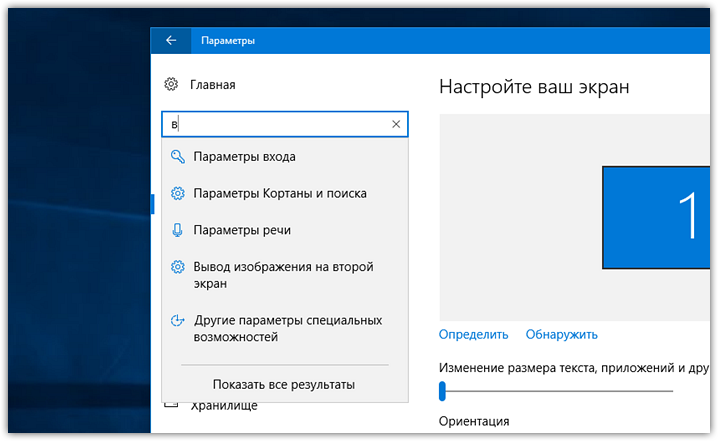Click gear icon beside Вывод изображения на второй экран
Screen dimensions: 718x441
[x=178, y=267]
